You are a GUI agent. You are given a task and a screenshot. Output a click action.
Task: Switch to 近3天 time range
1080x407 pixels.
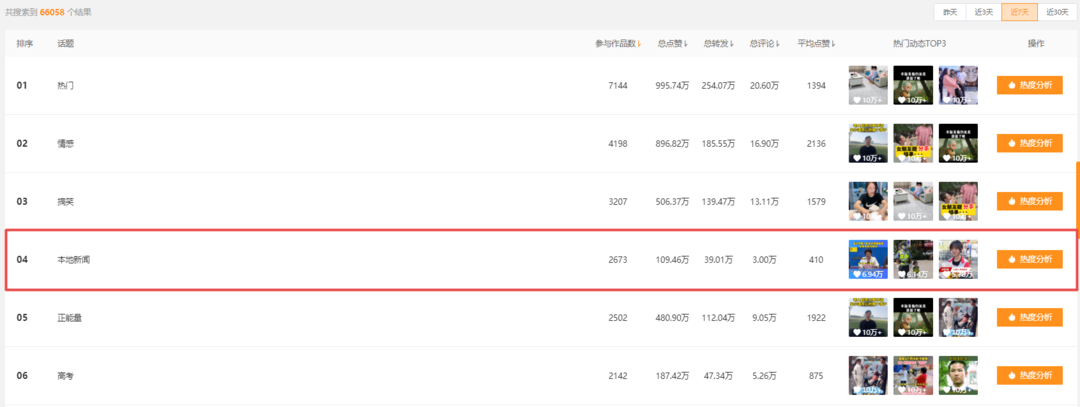984,12
